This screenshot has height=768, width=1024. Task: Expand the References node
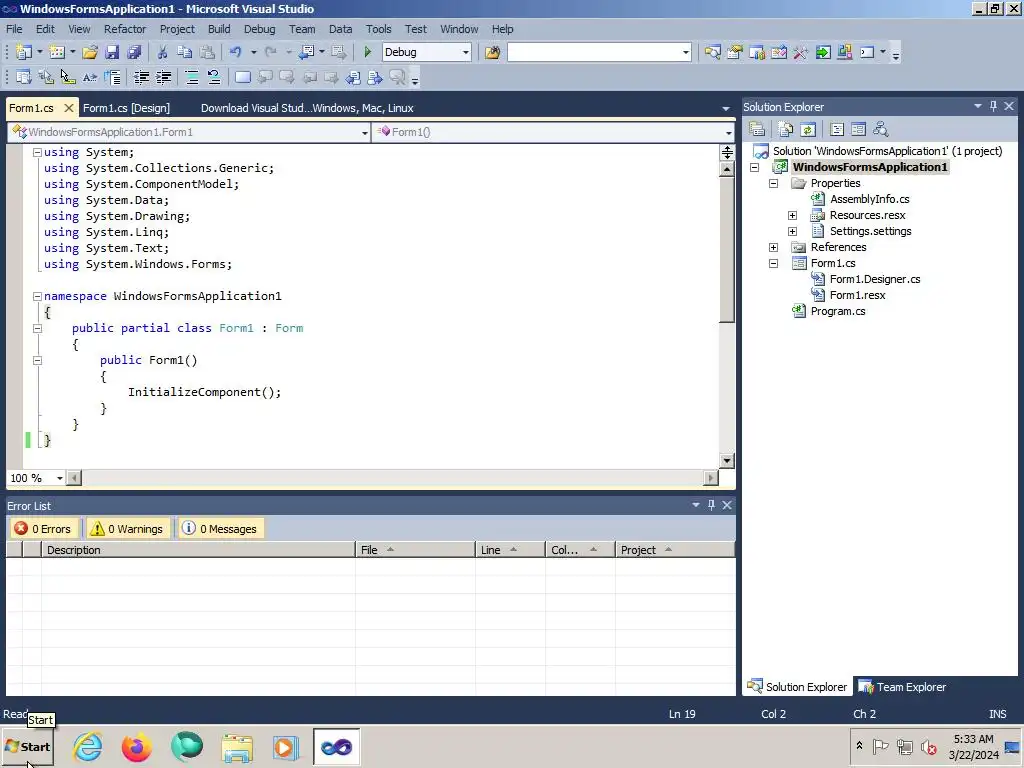tap(773, 248)
